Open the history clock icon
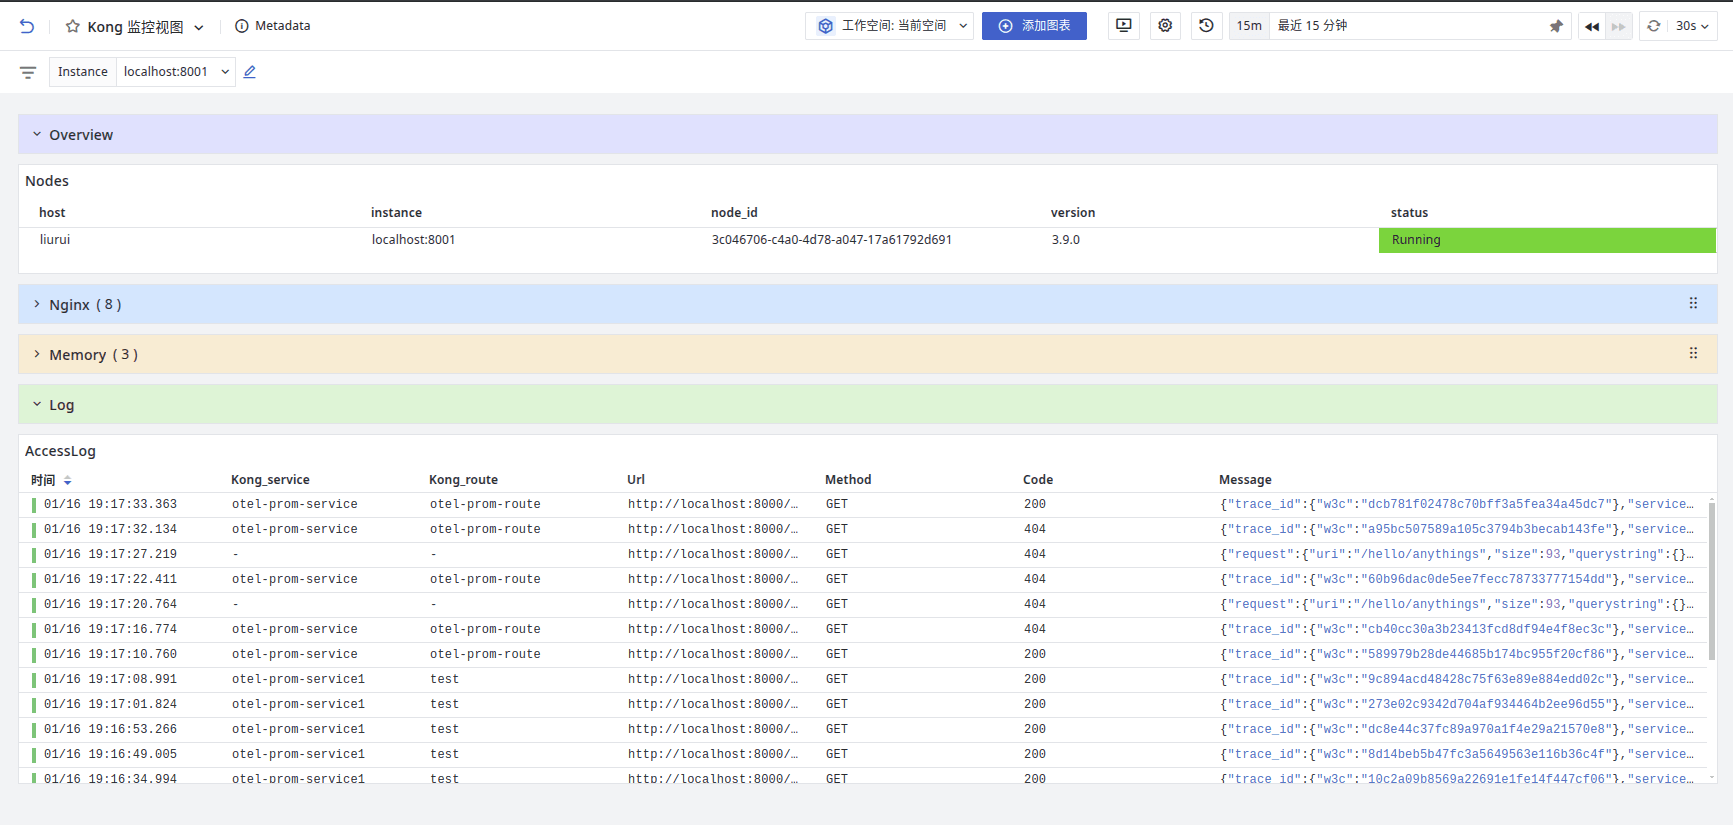Image resolution: width=1733 pixels, height=825 pixels. 1206,26
